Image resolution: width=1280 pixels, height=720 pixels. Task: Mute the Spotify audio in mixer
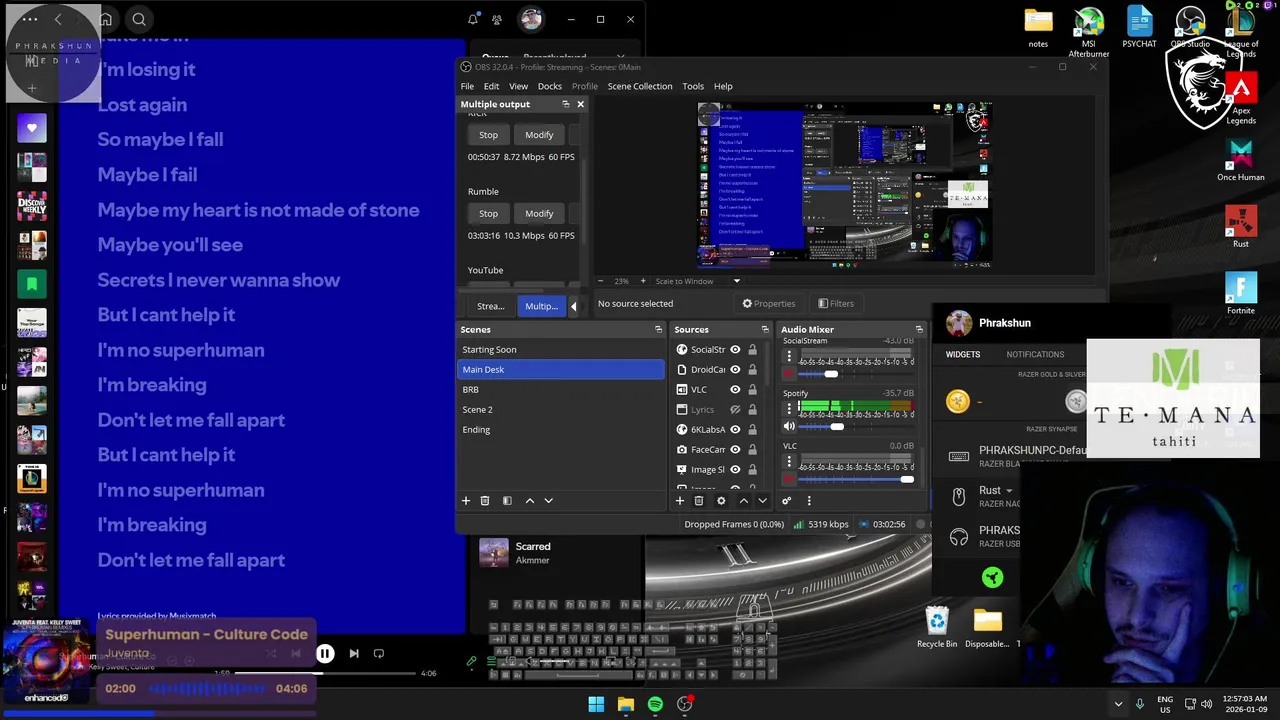pyautogui.click(x=789, y=427)
